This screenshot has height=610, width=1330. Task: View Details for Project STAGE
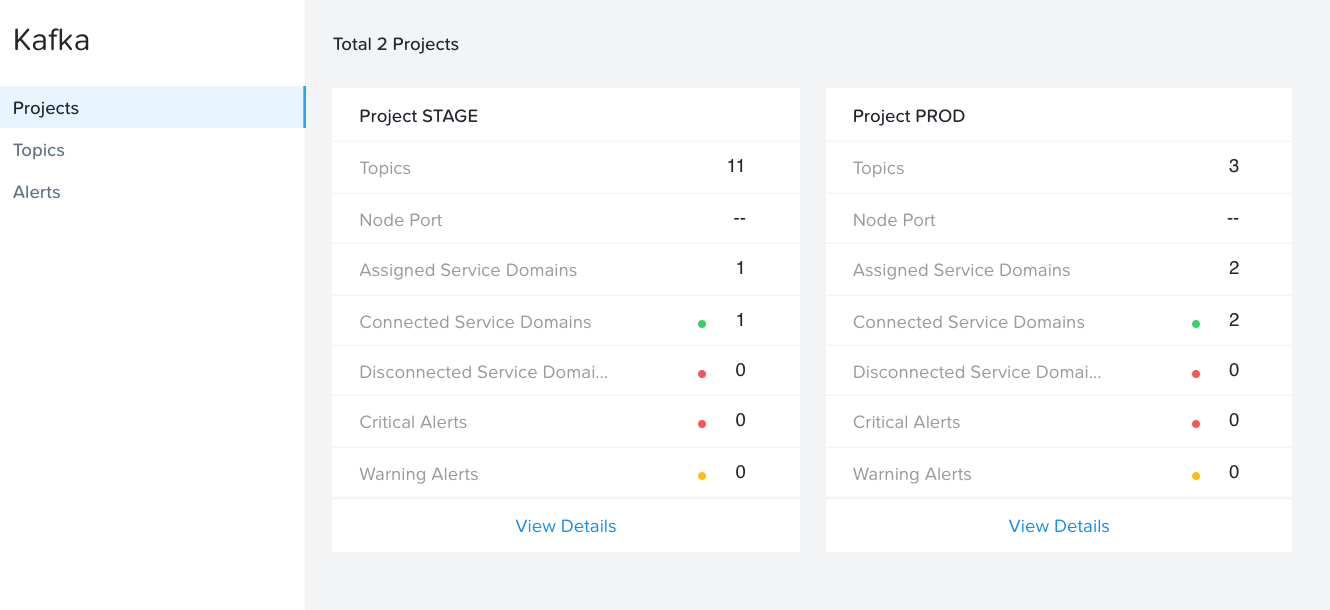[566, 526]
